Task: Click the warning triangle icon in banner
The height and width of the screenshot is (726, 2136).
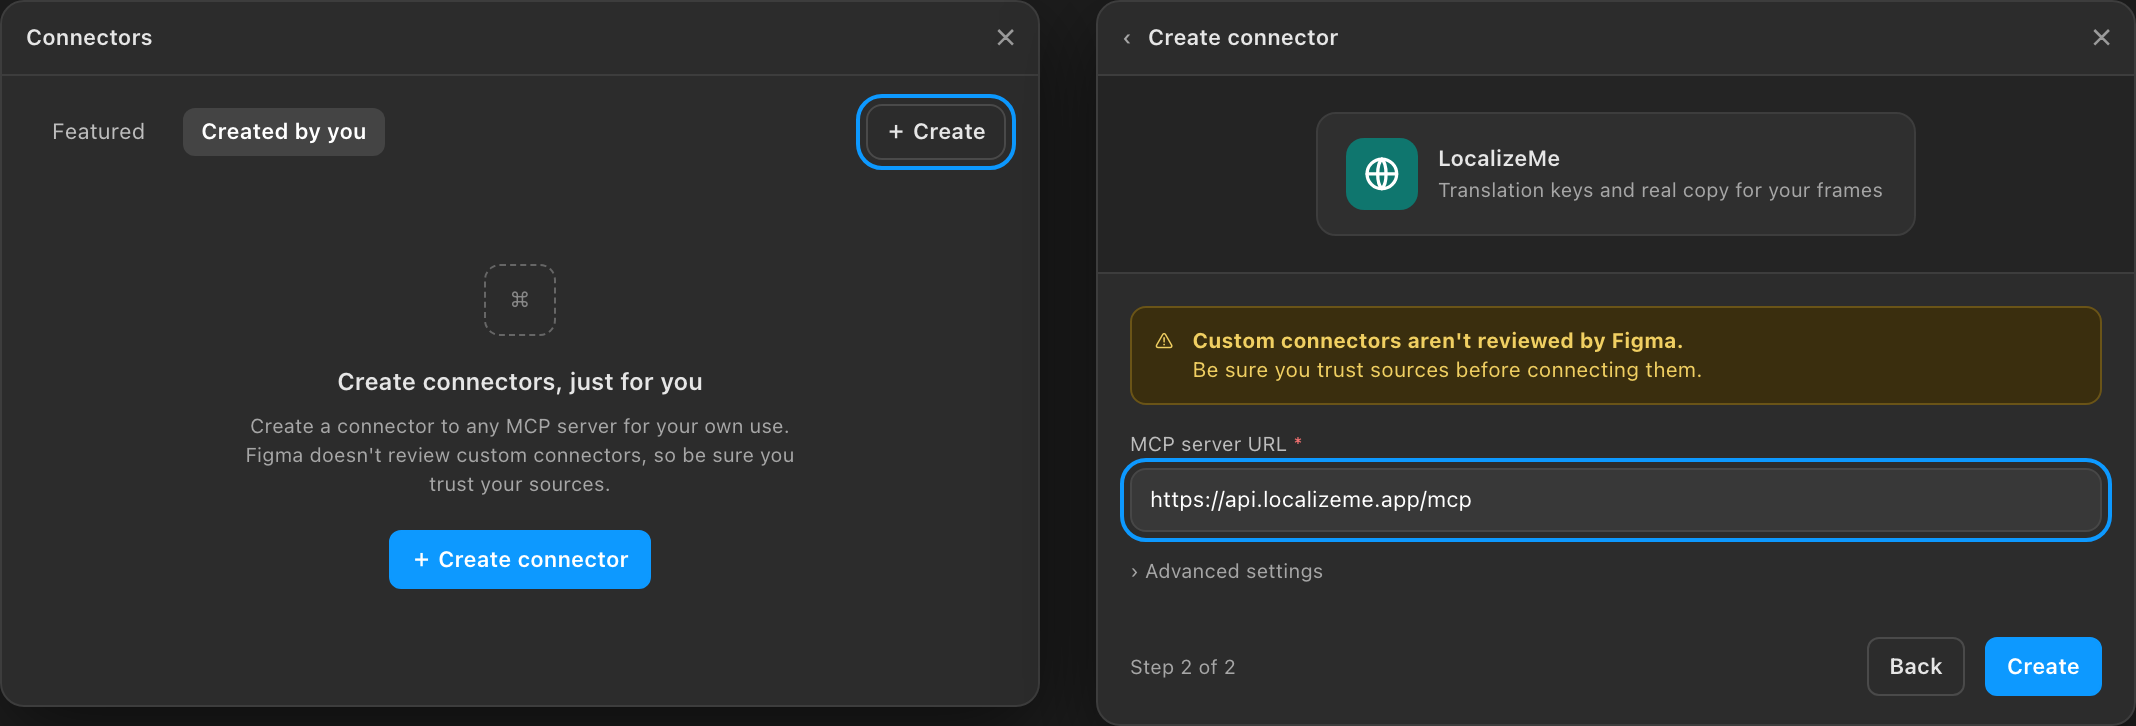Action: pyautogui.click(x=1164, y=341)
